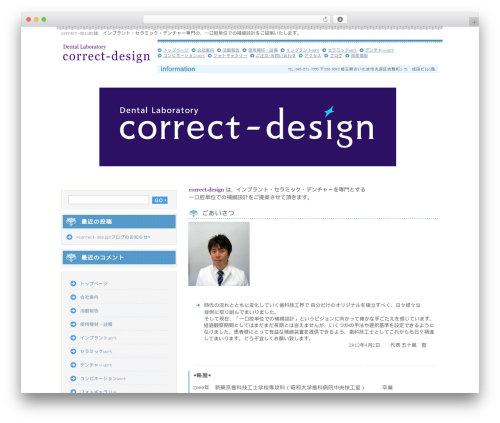This screenshot has height=423, width=500.
Task: Click into the sidebar search field
Action: pos(108,200)
